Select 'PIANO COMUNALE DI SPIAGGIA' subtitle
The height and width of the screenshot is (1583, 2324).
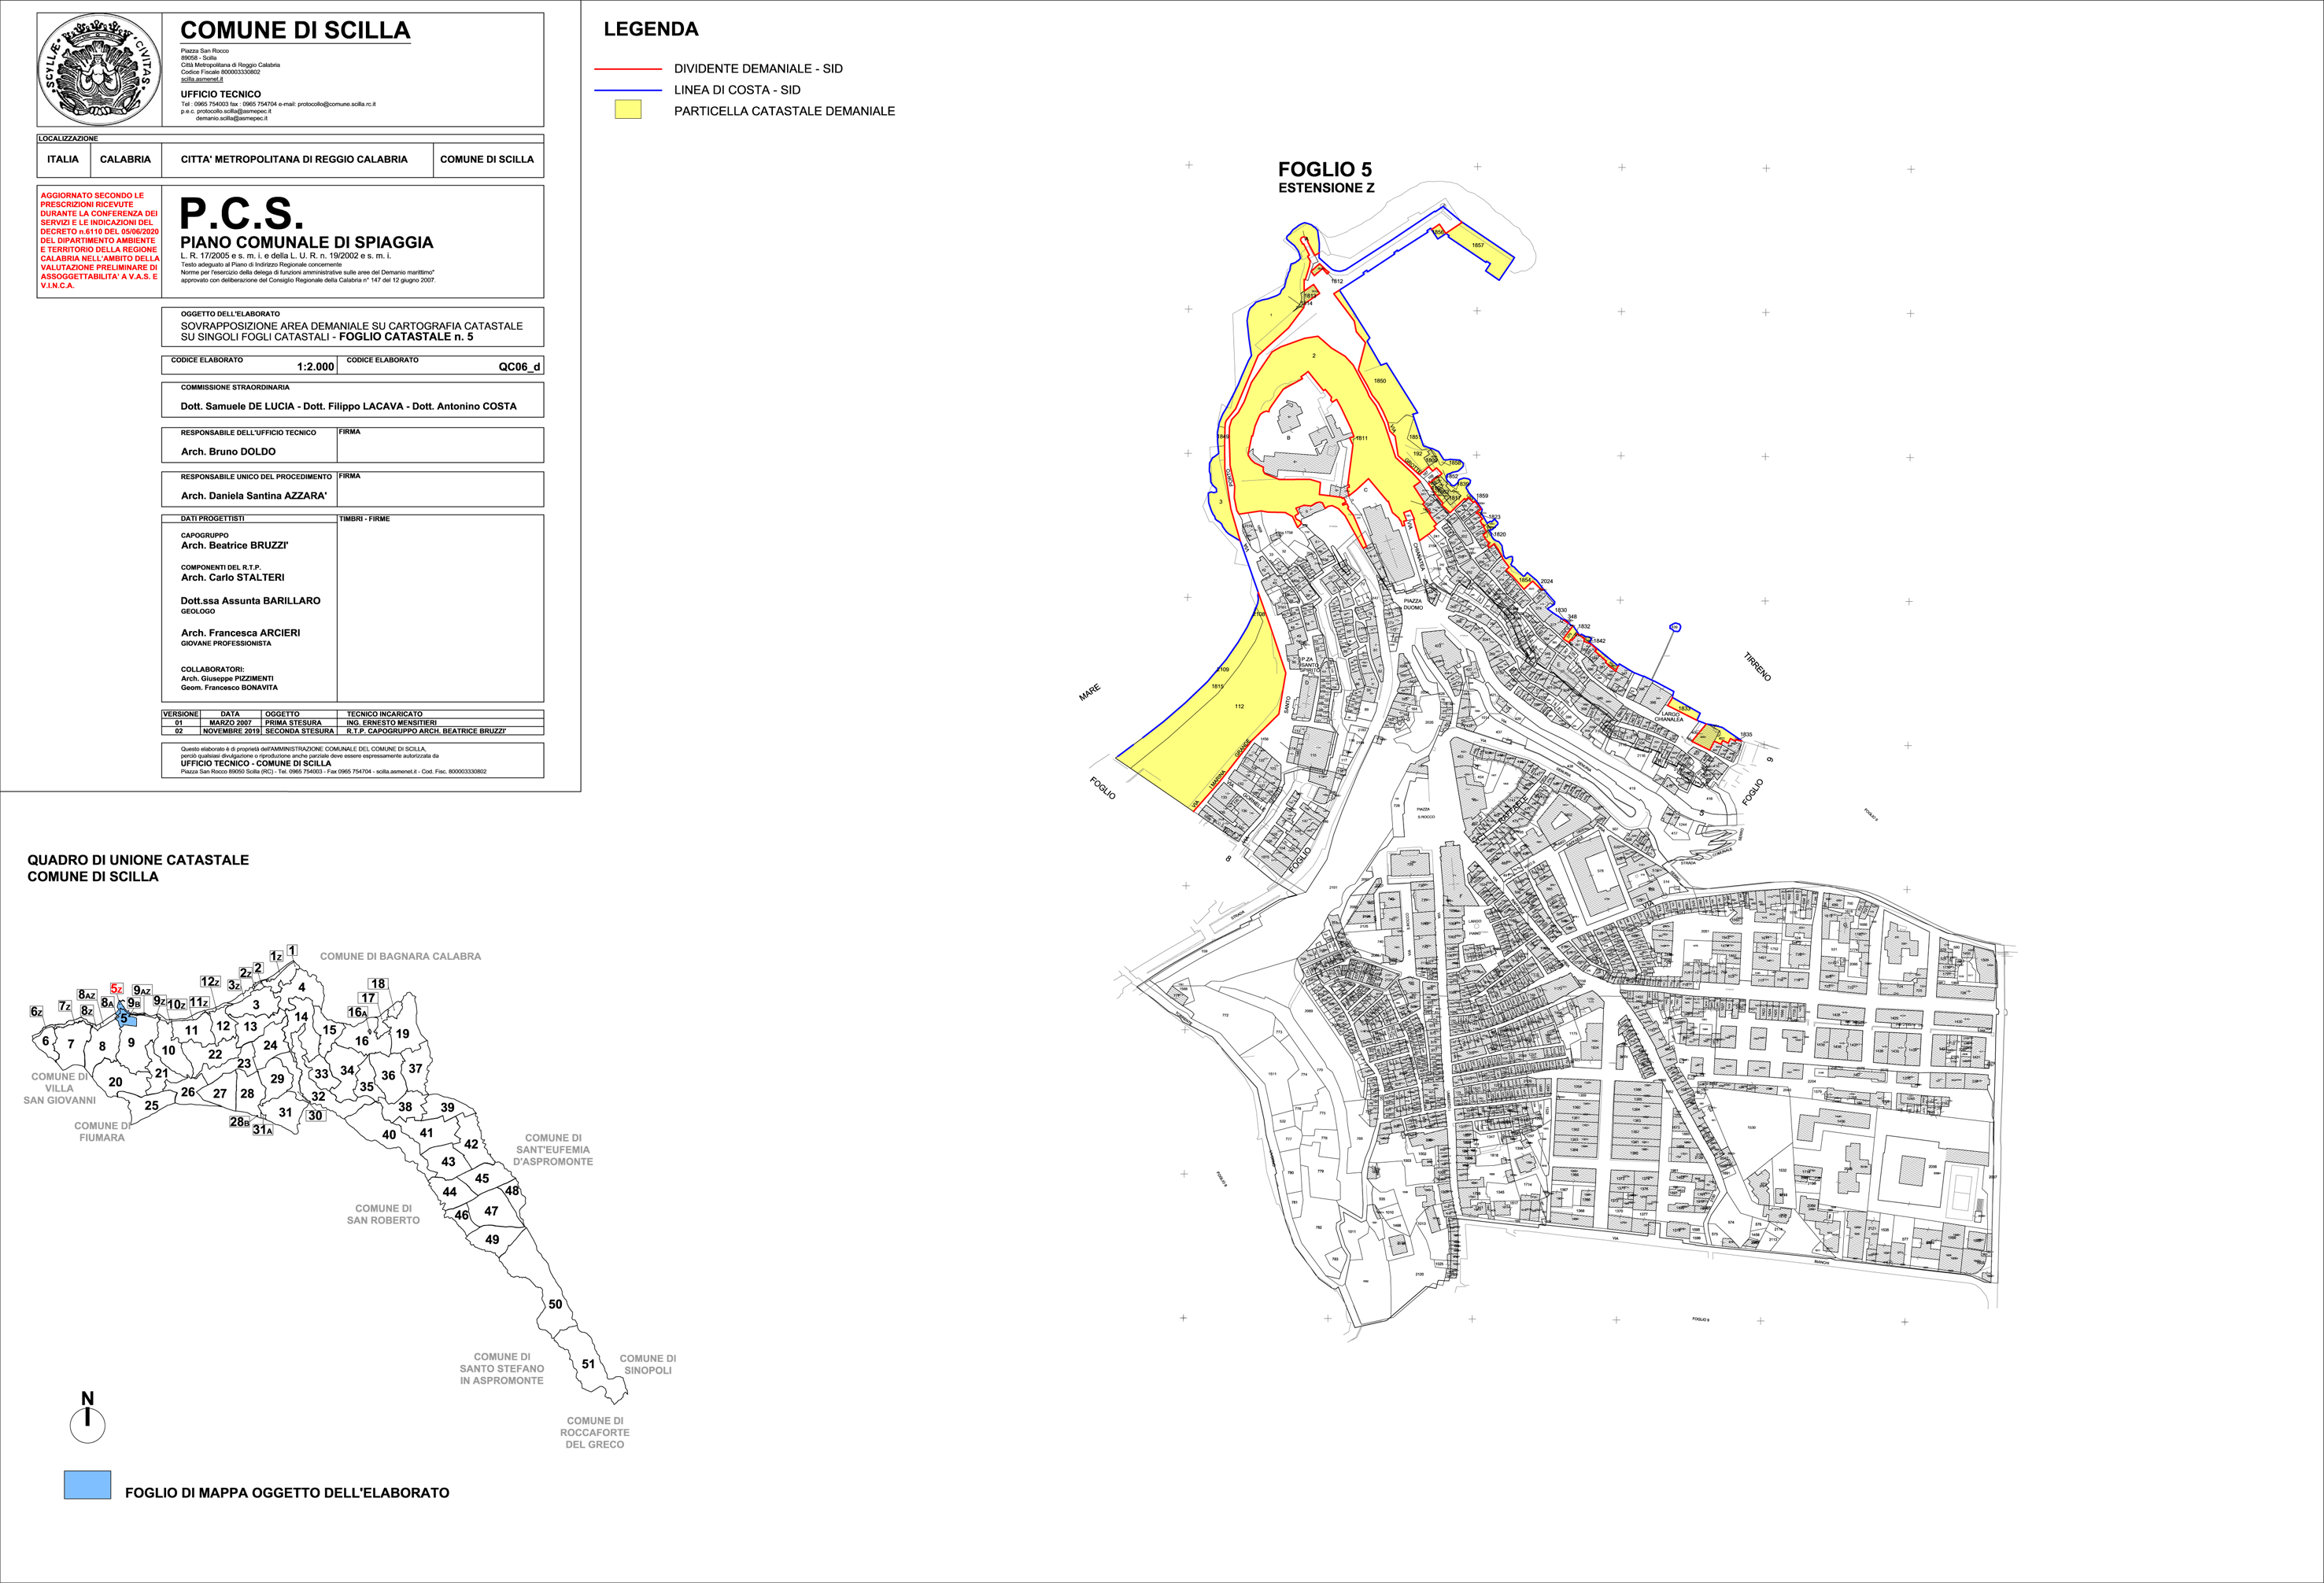tap(307, 242)
